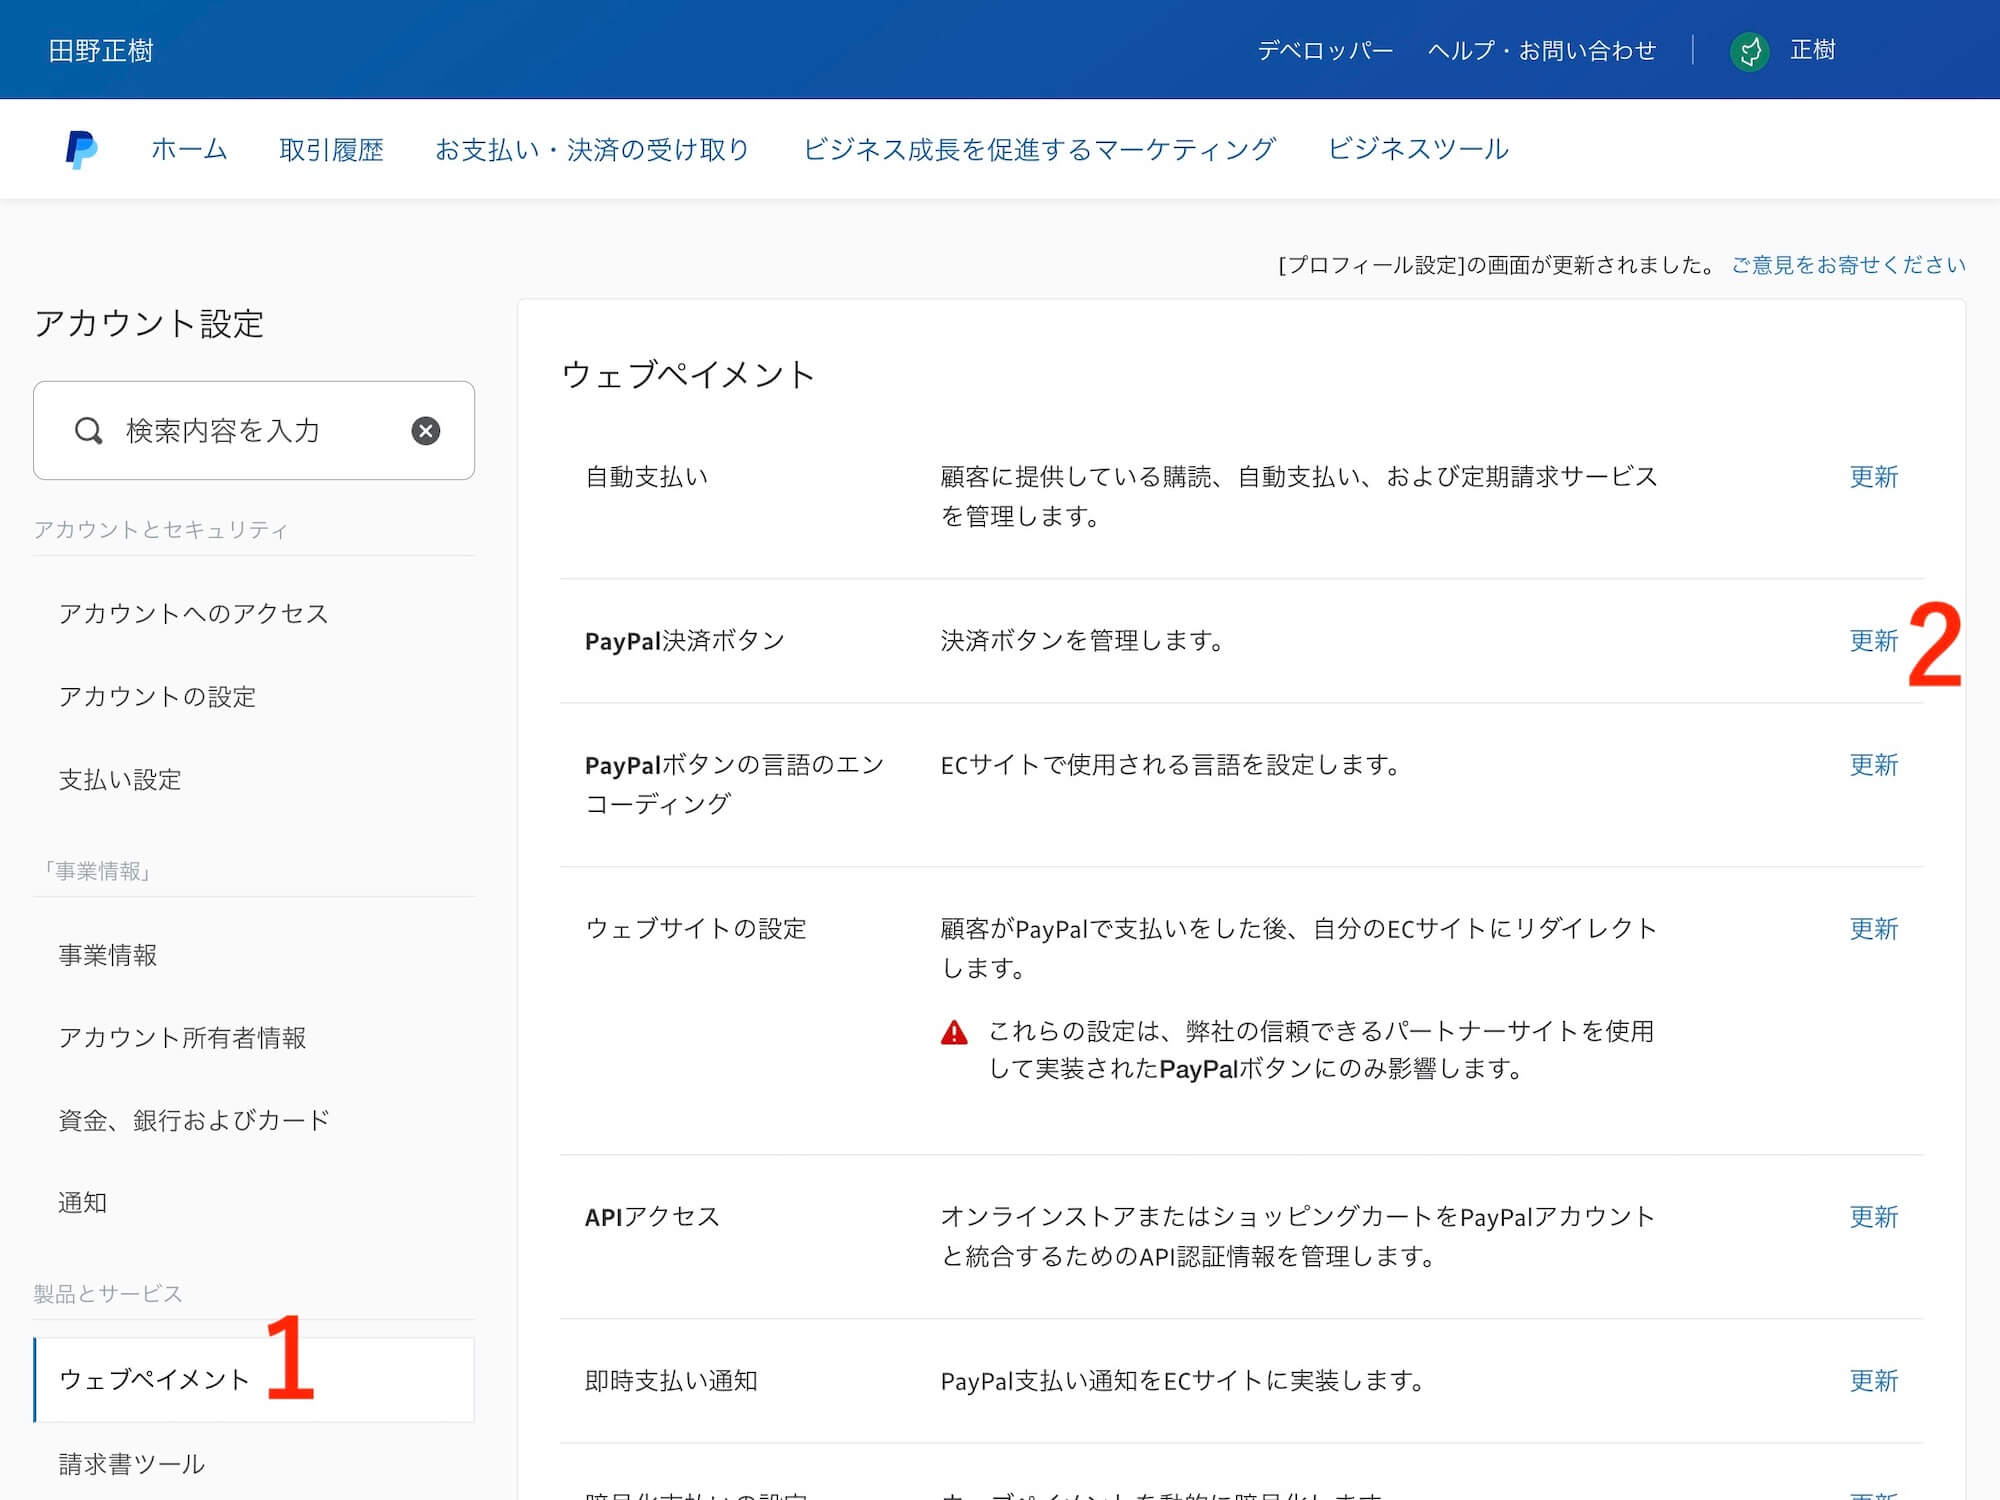This screenshot has width=2000, height=1500.
Task: Click into the 検索内容を入力 search field
Action: (x=254, y=431)
